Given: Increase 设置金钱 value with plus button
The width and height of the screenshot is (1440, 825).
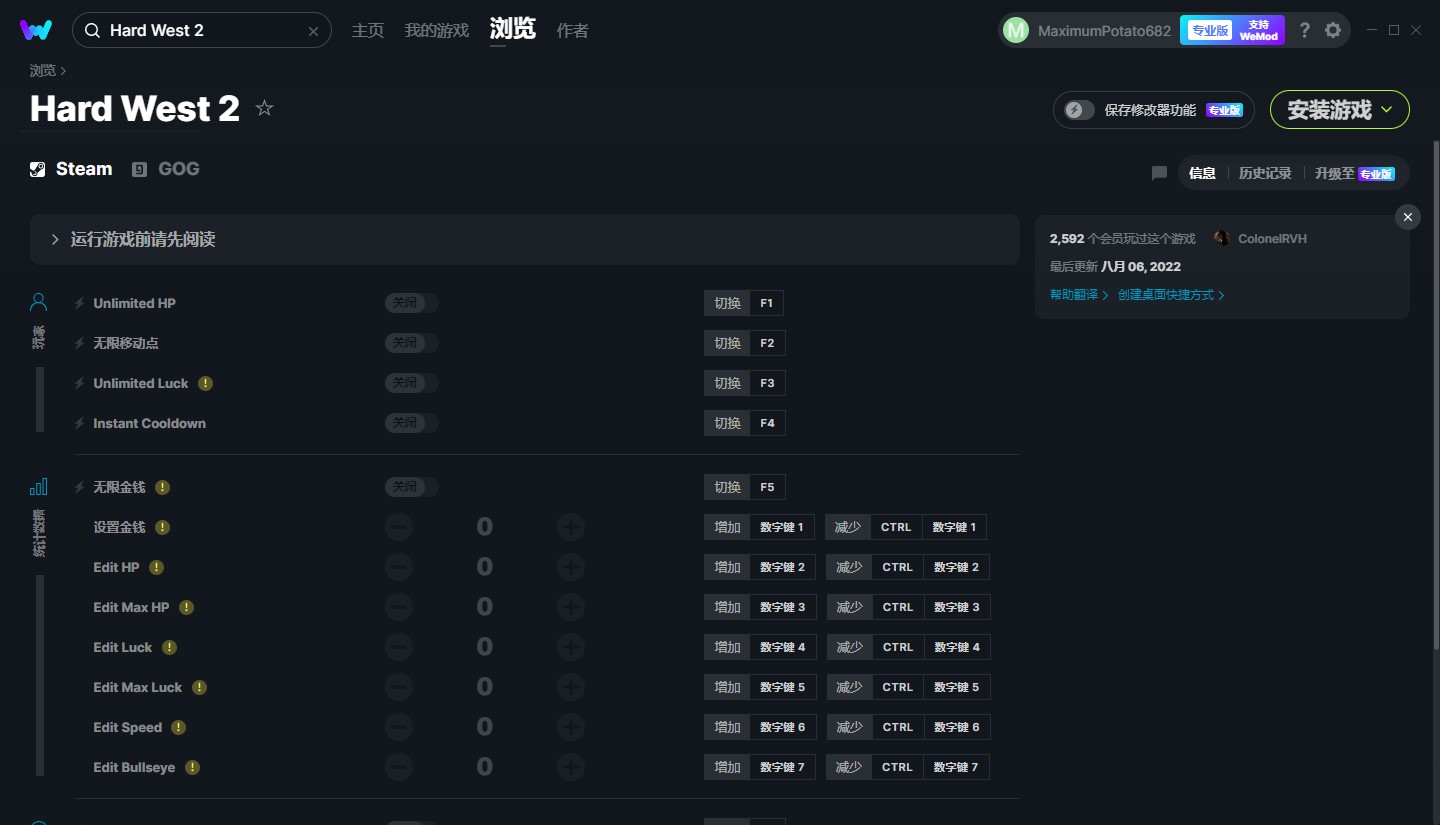Looking at the screenshot, I should 571,527.
